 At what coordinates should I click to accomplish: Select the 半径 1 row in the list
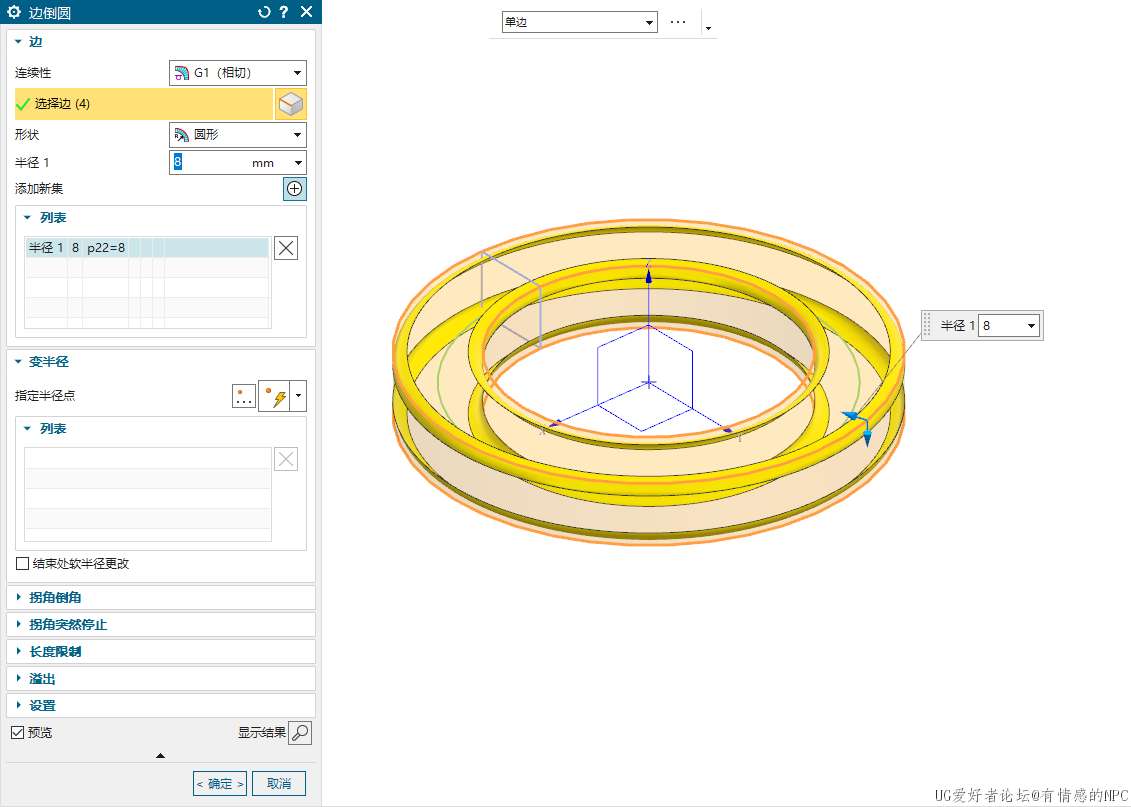tap(146, 248)
